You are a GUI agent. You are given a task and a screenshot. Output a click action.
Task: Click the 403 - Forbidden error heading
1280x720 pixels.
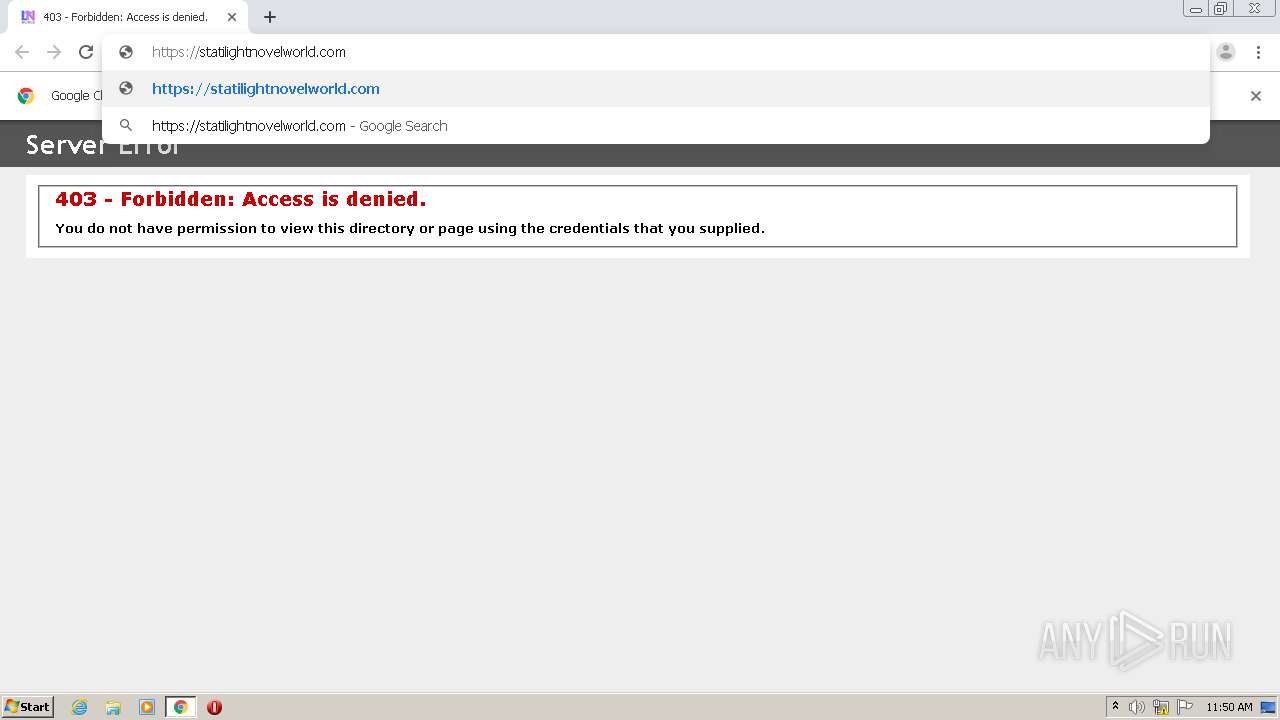point(241,199)
